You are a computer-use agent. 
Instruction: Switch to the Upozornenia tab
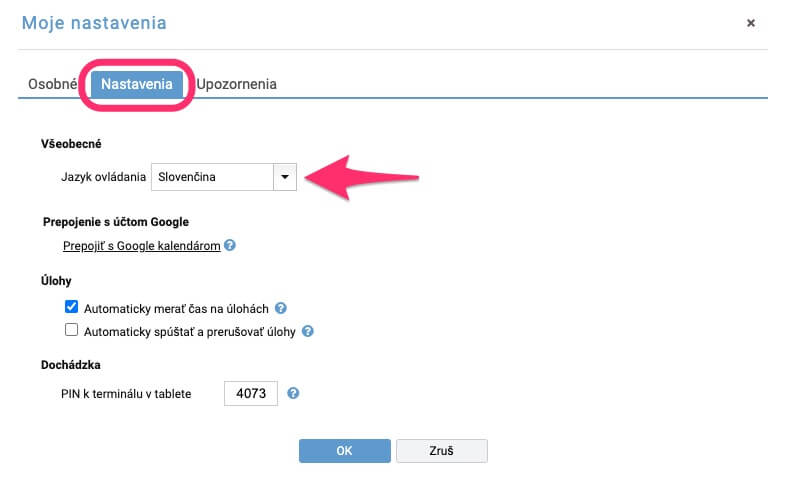click(x=236, y=84)
